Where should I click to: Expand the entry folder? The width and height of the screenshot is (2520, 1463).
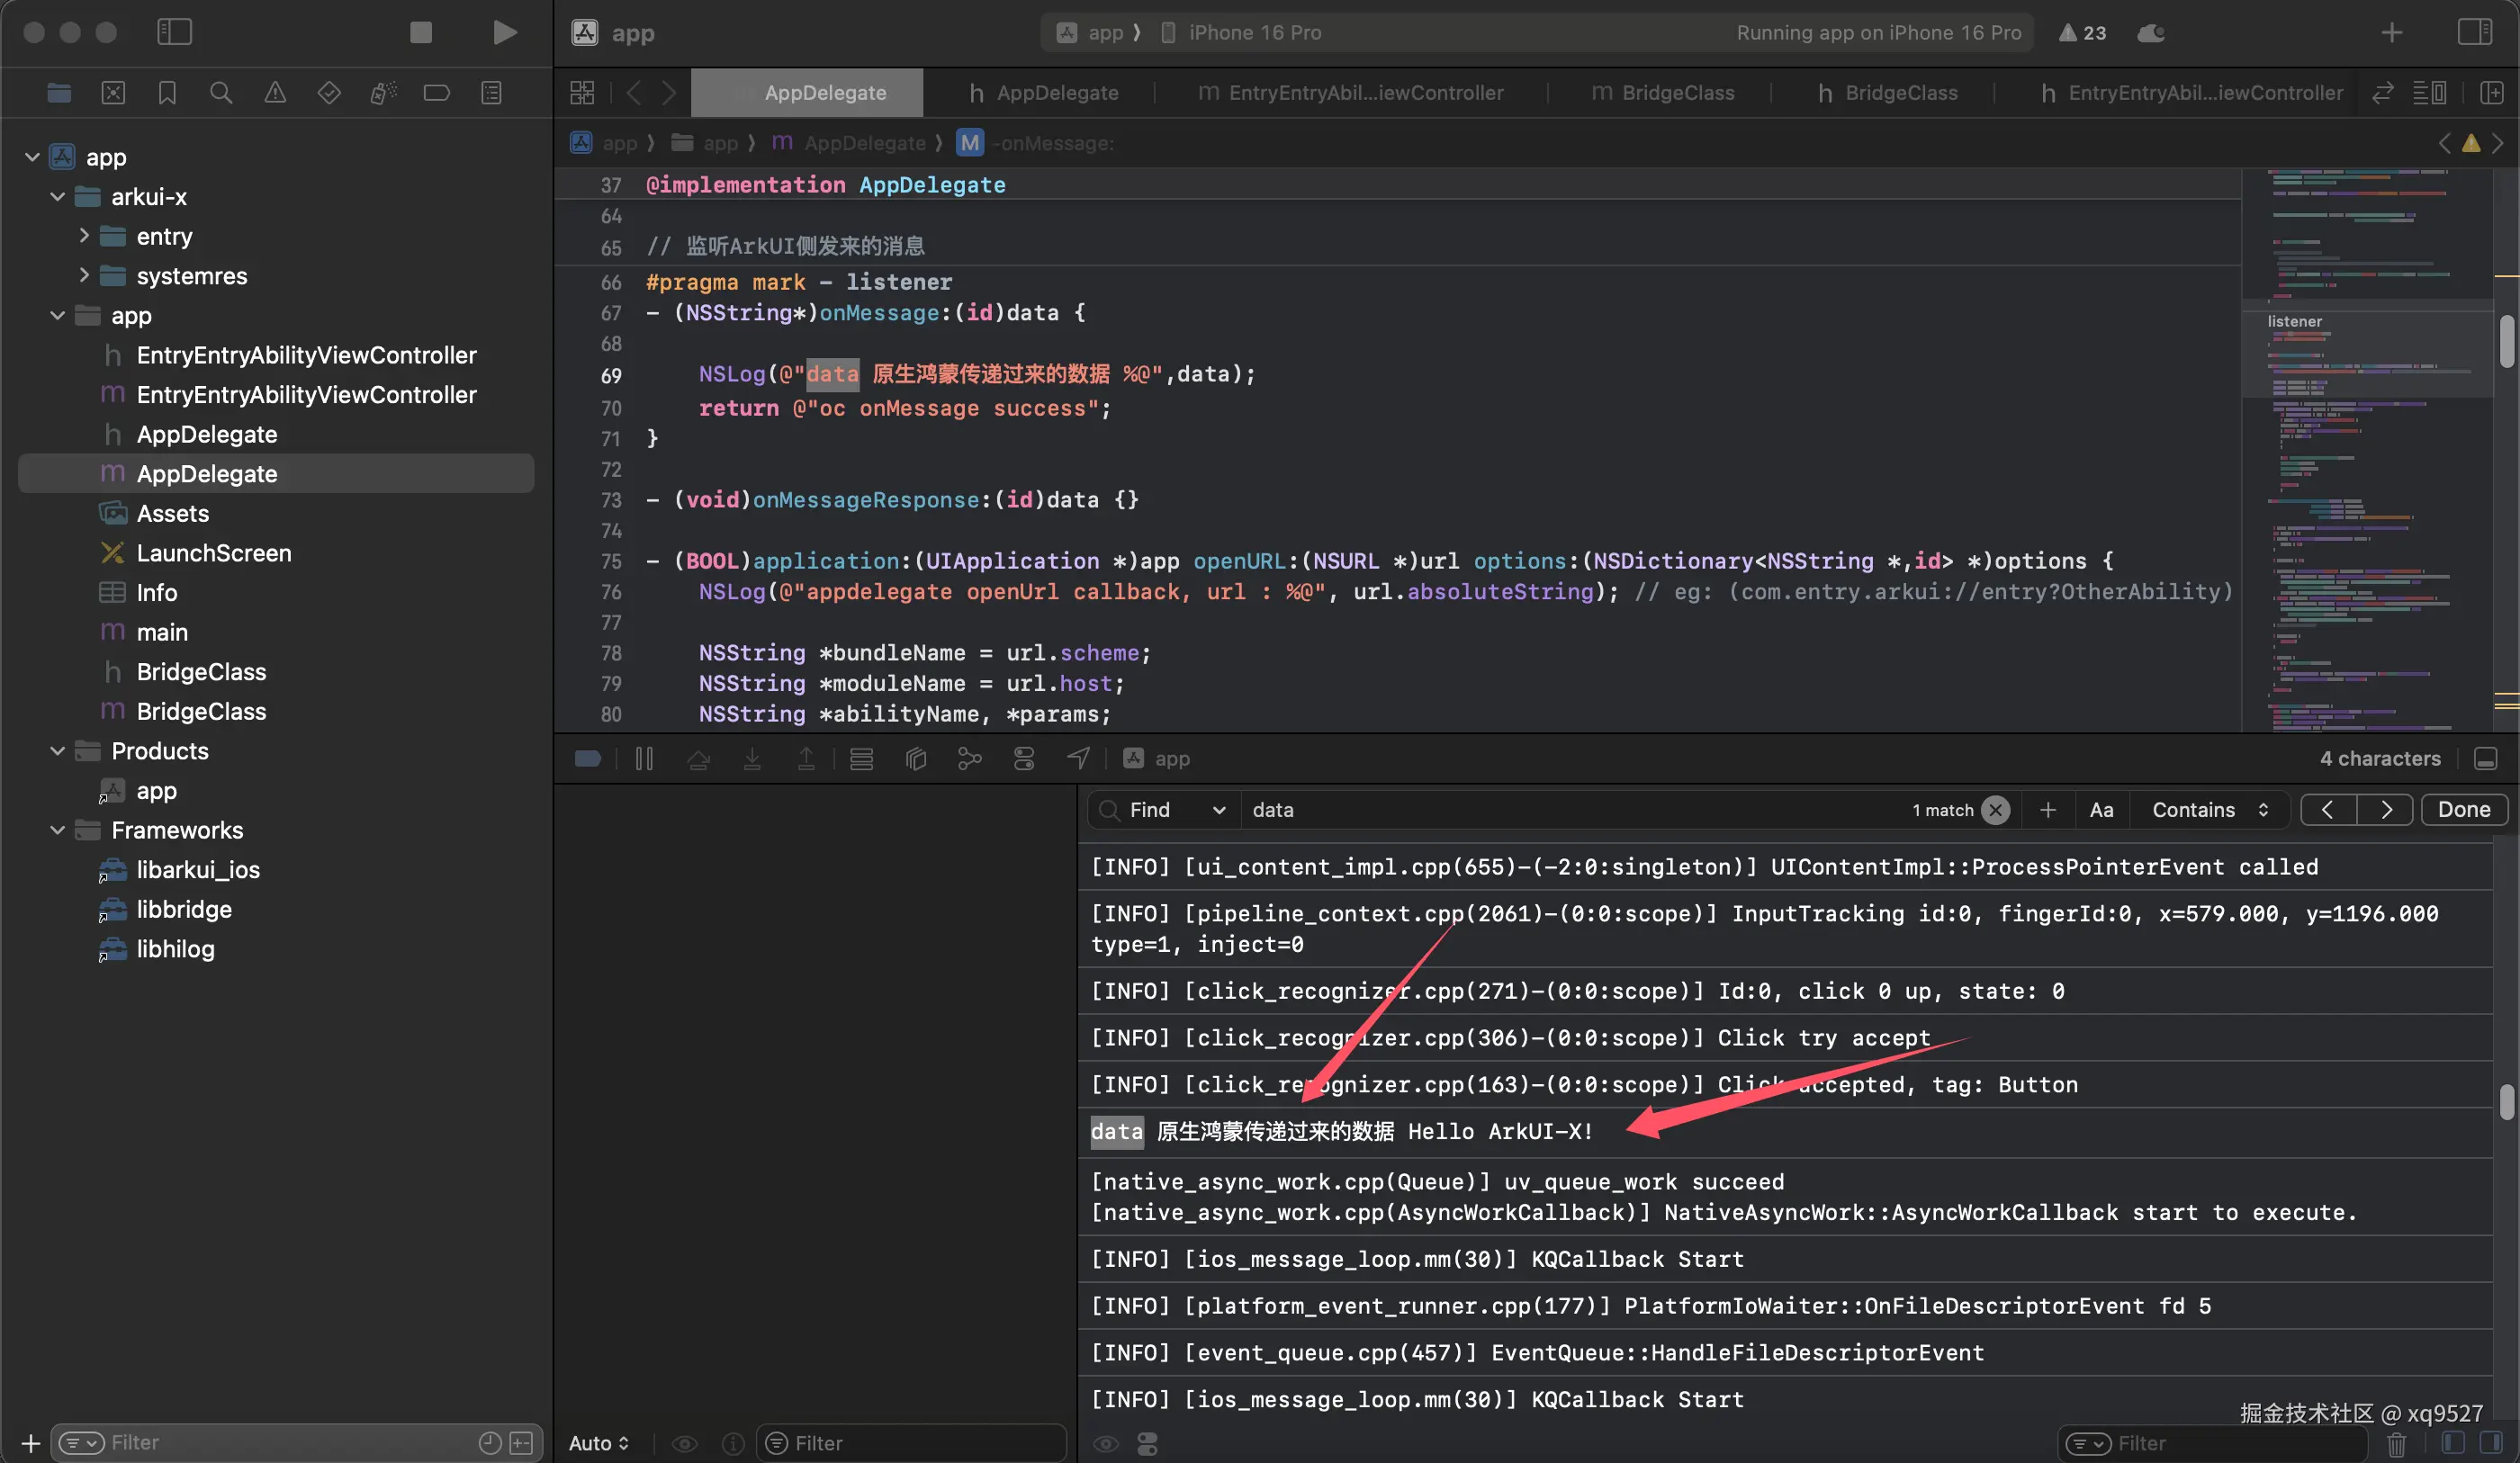coord(84,236)
